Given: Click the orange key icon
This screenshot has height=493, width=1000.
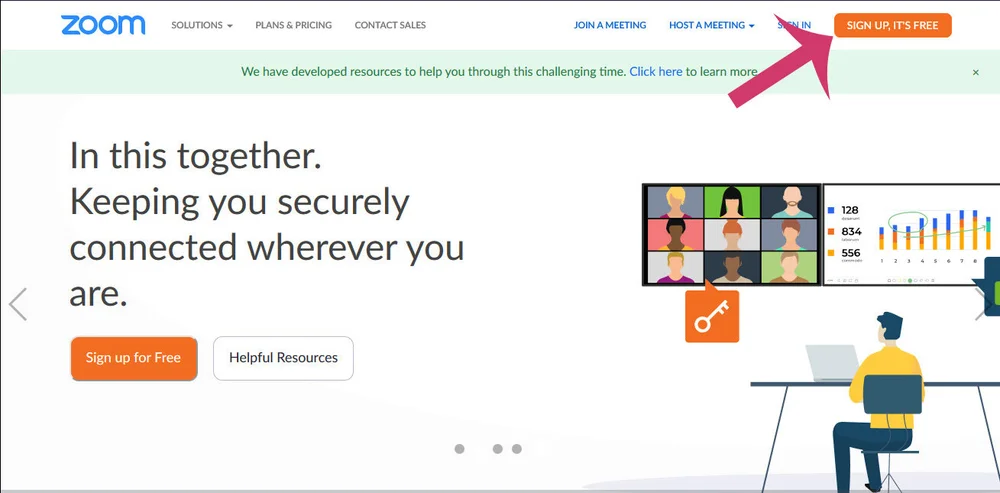Looking at the screenshot, I should (712, 316).
